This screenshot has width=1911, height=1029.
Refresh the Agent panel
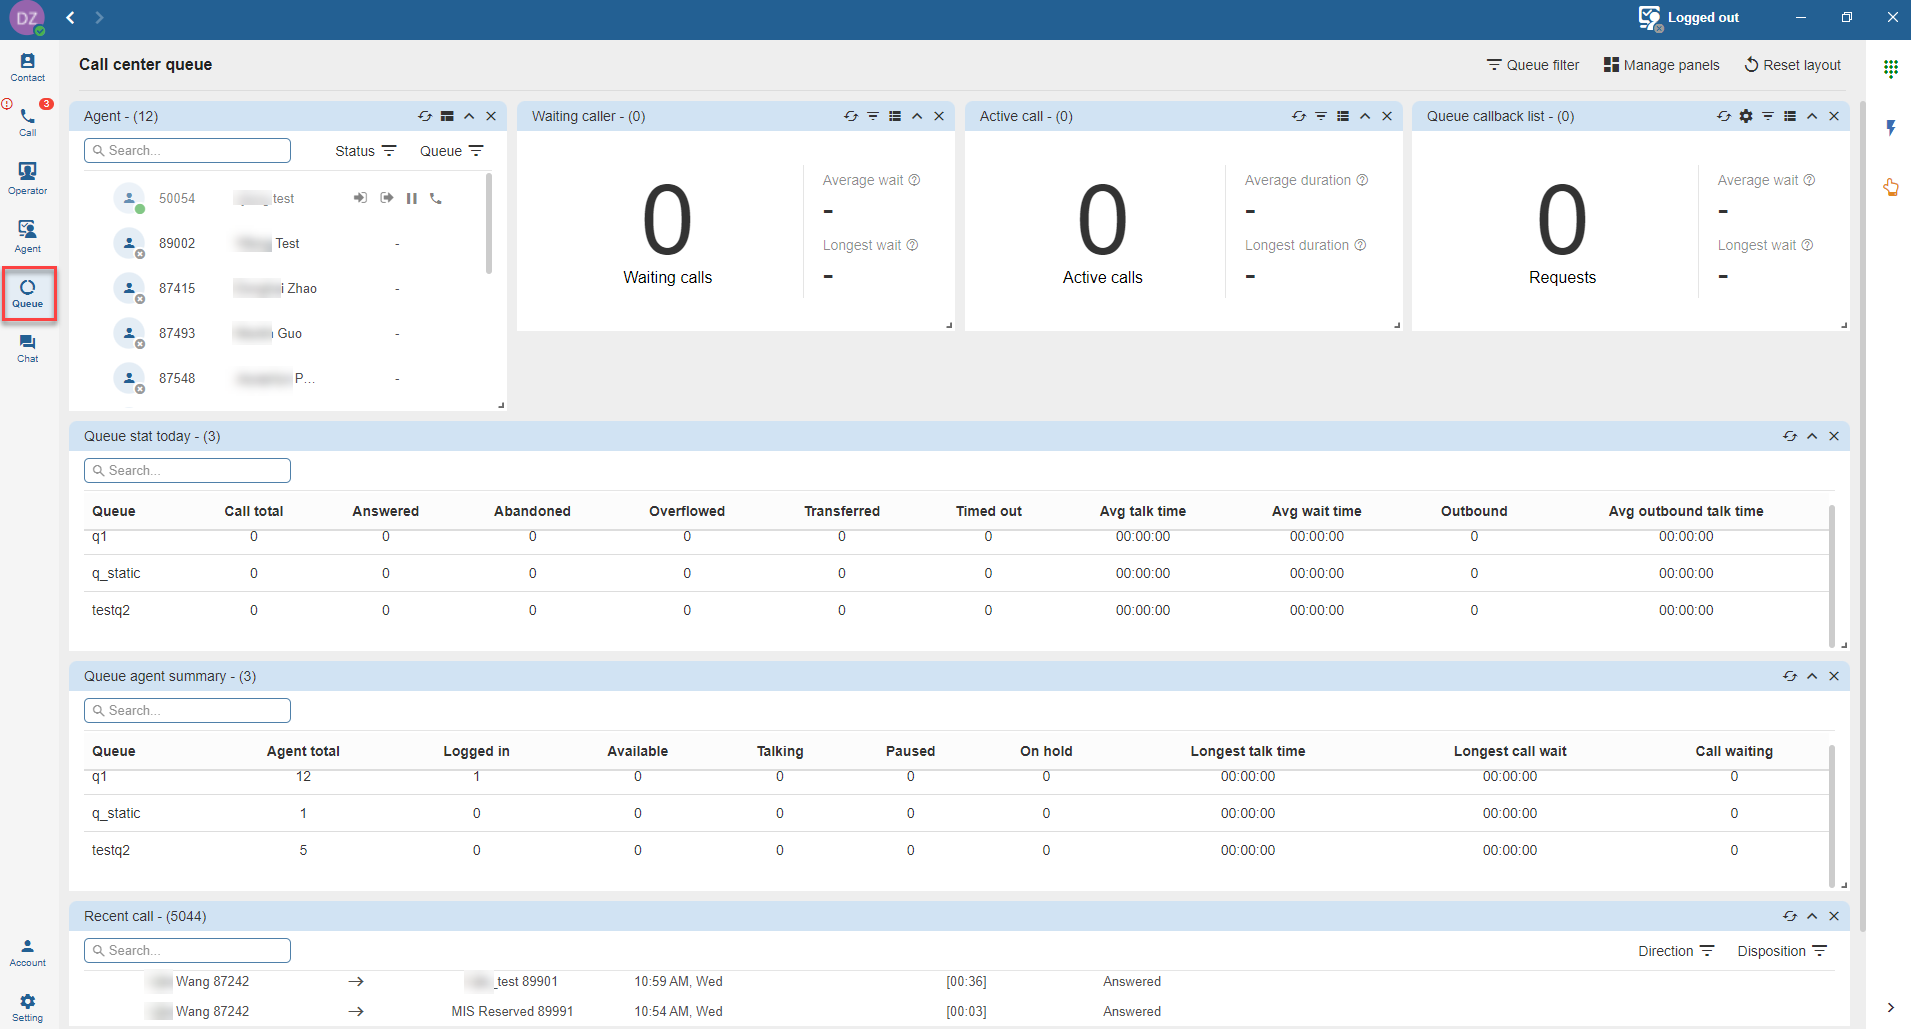click(x=425, y=116)
